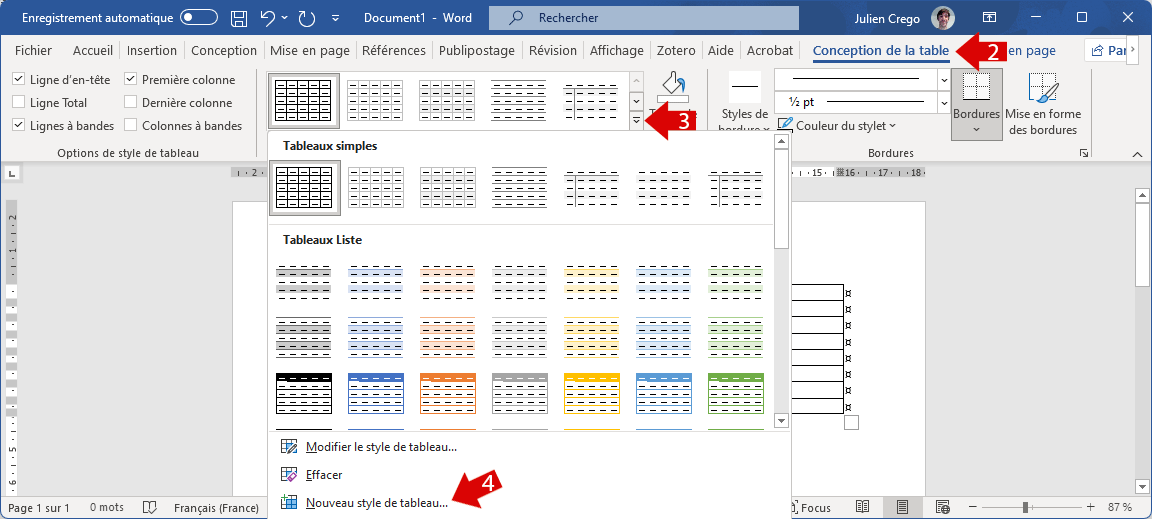Check Ligne Total checkbox
The width and height of the screenshot is (1152, 519).
tap(19, 103)
